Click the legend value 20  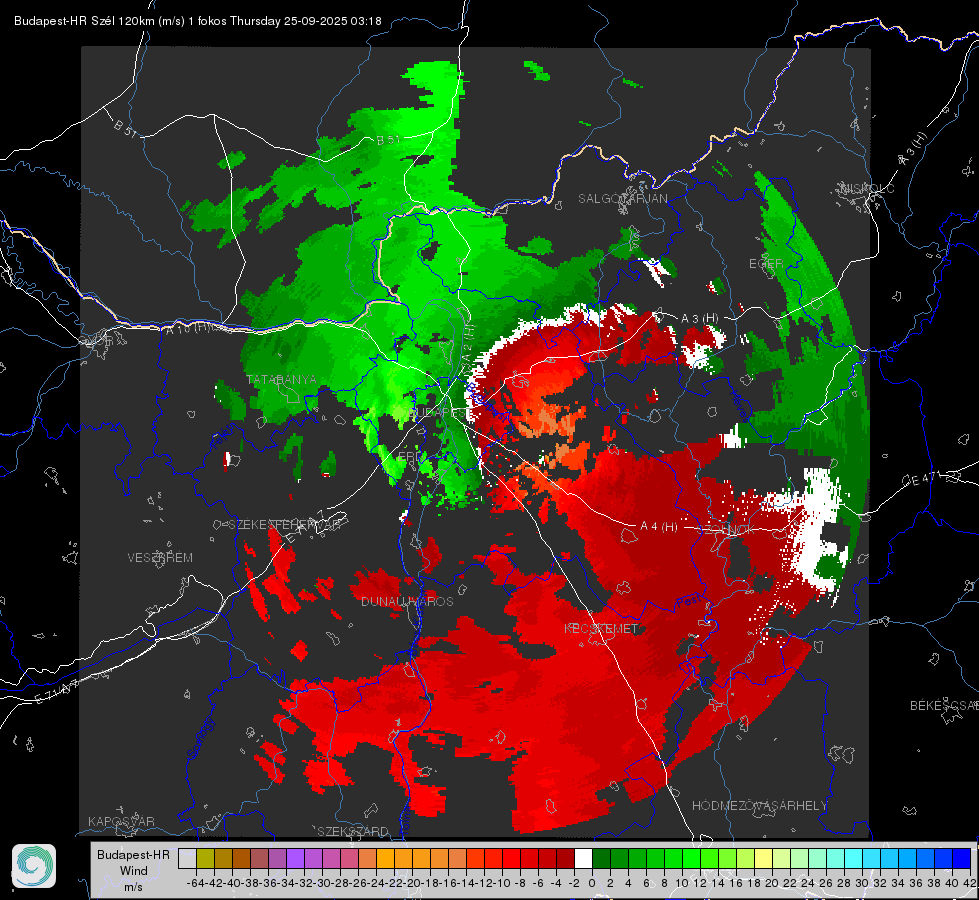click(x=772, y=883)
